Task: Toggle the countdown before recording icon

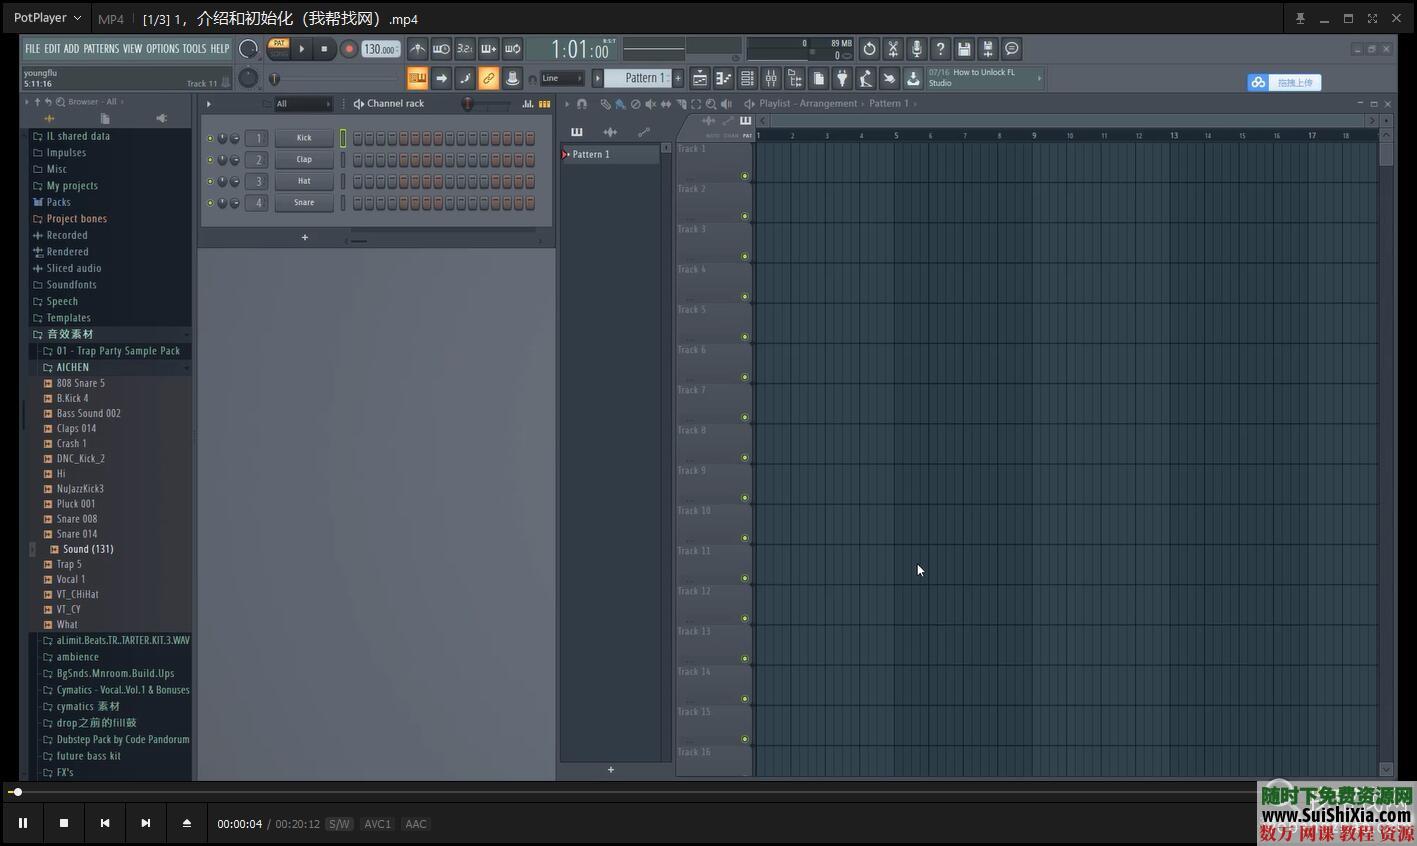Action: [x=465, y=49]
